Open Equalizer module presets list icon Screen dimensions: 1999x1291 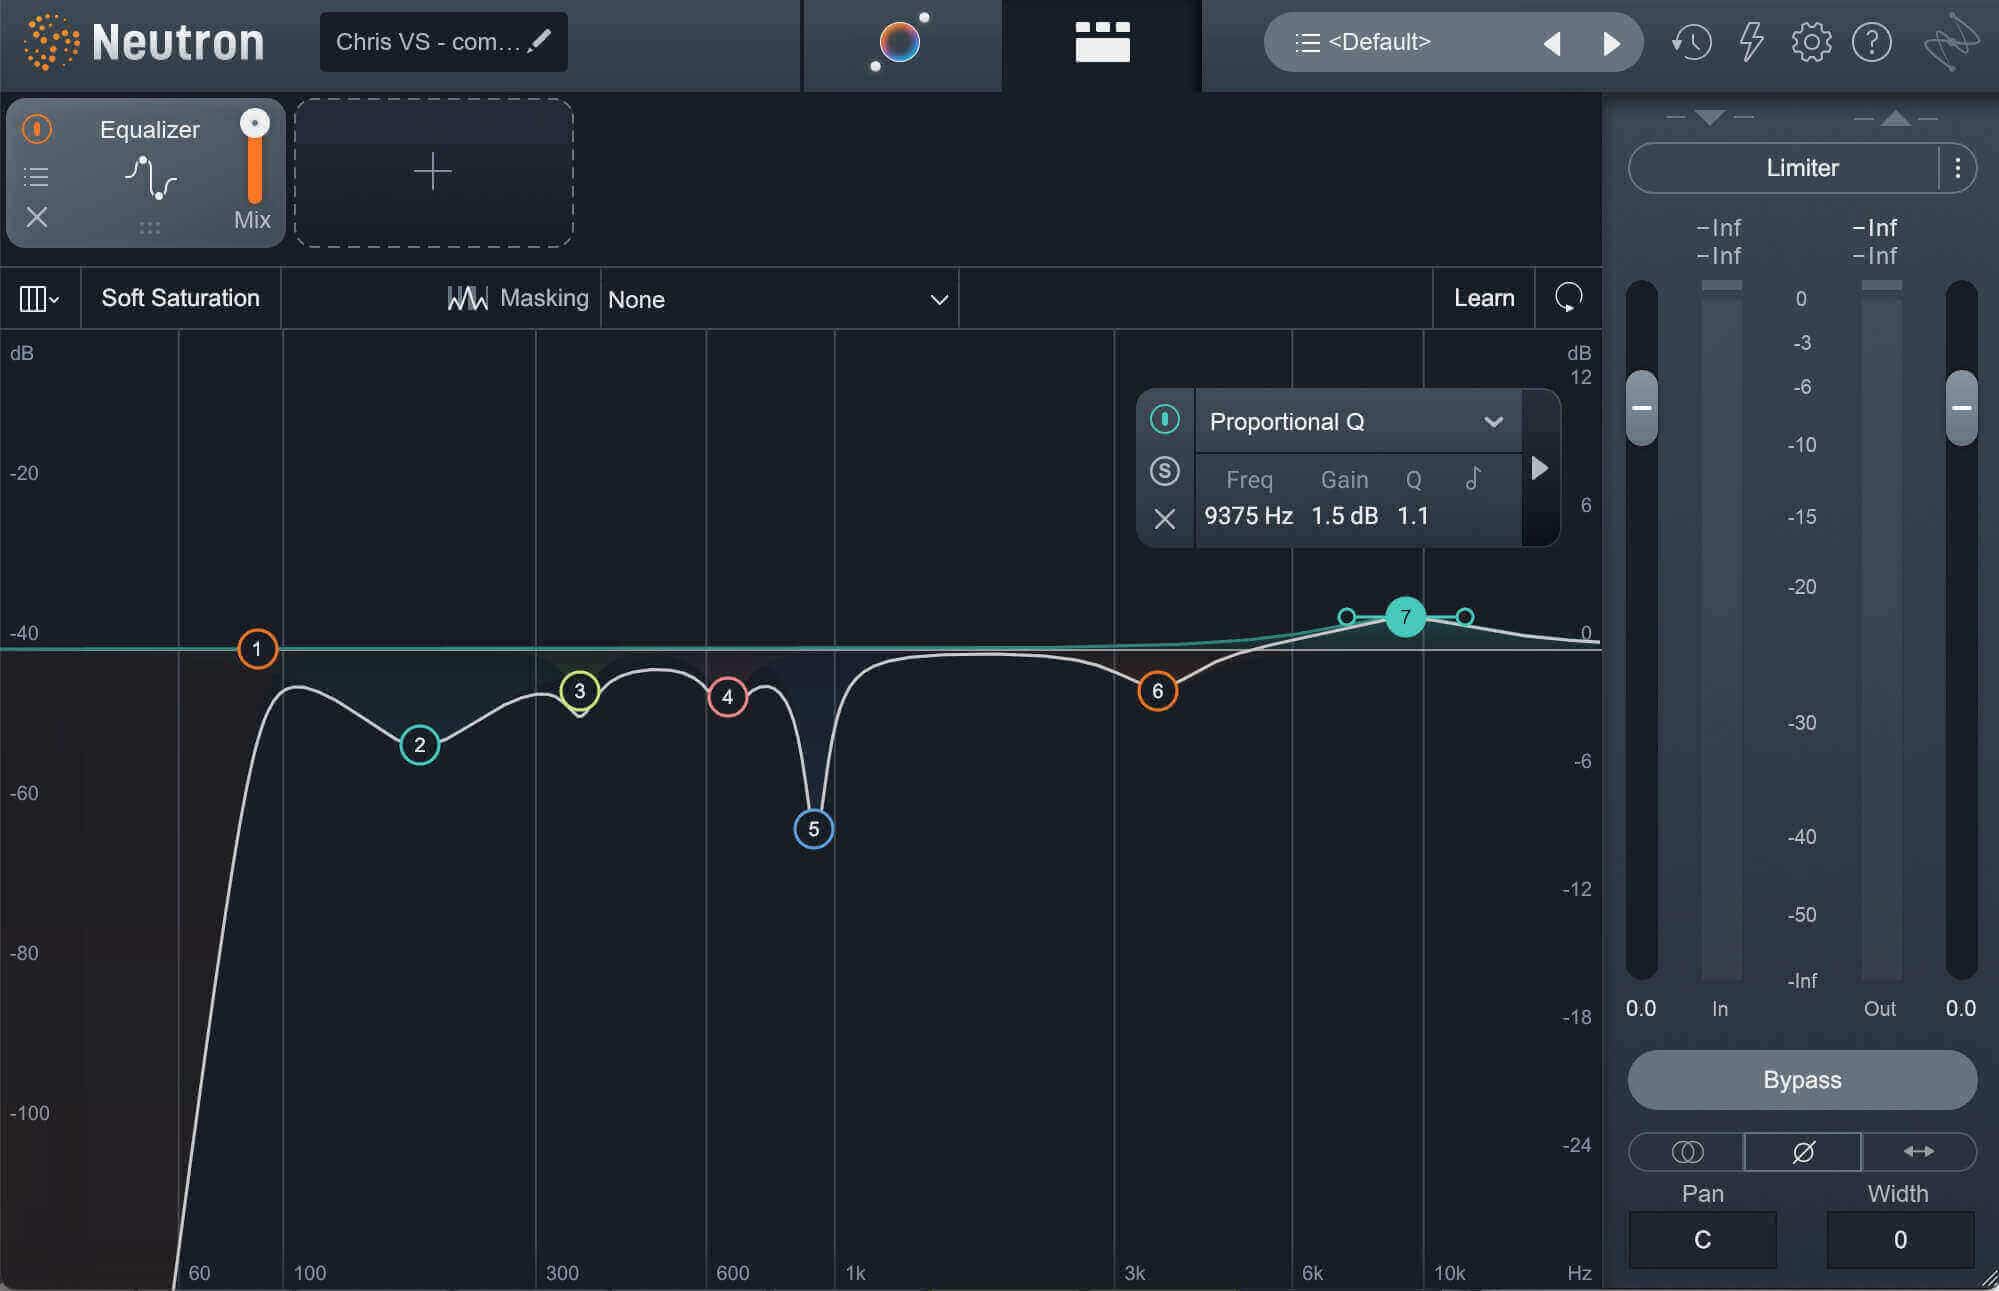point(36,177)
